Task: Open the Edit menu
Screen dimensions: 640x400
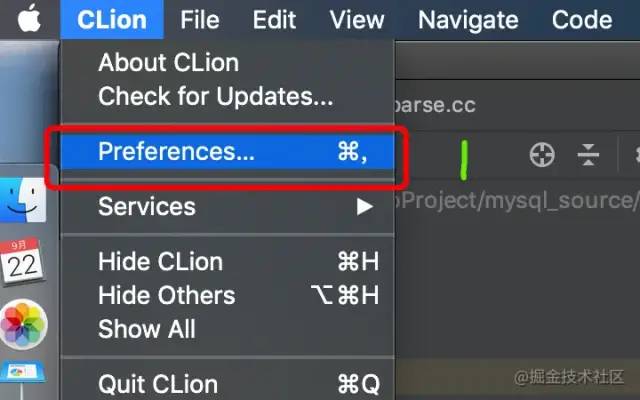Action: [274, 20]
